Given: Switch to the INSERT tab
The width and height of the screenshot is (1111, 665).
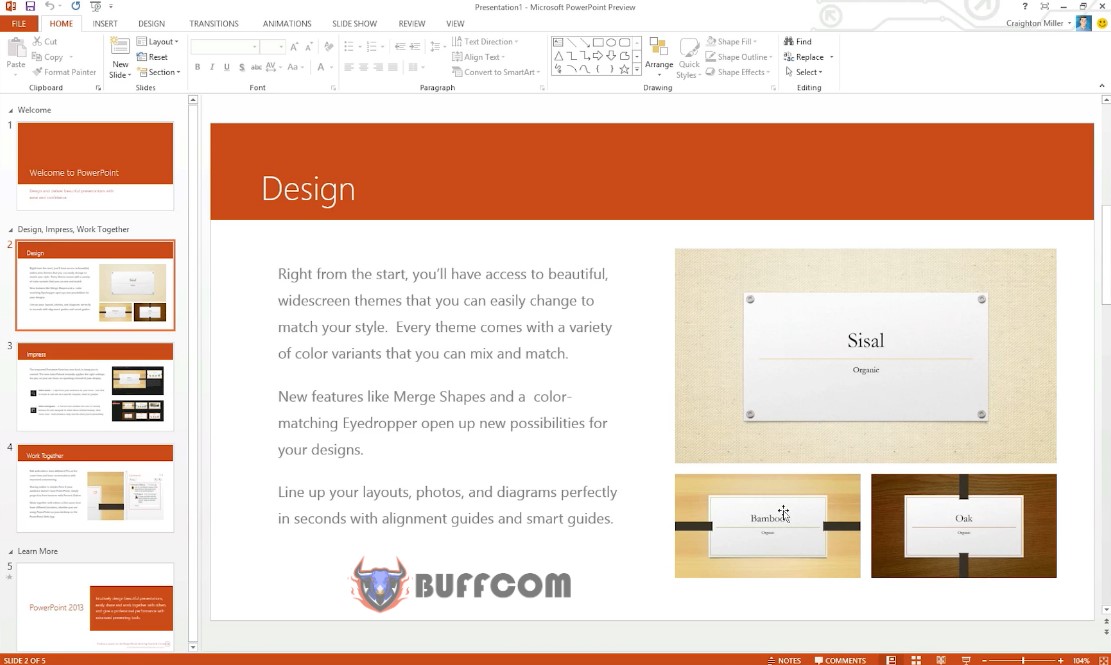Looking at the screenshot, I should 105,23.
